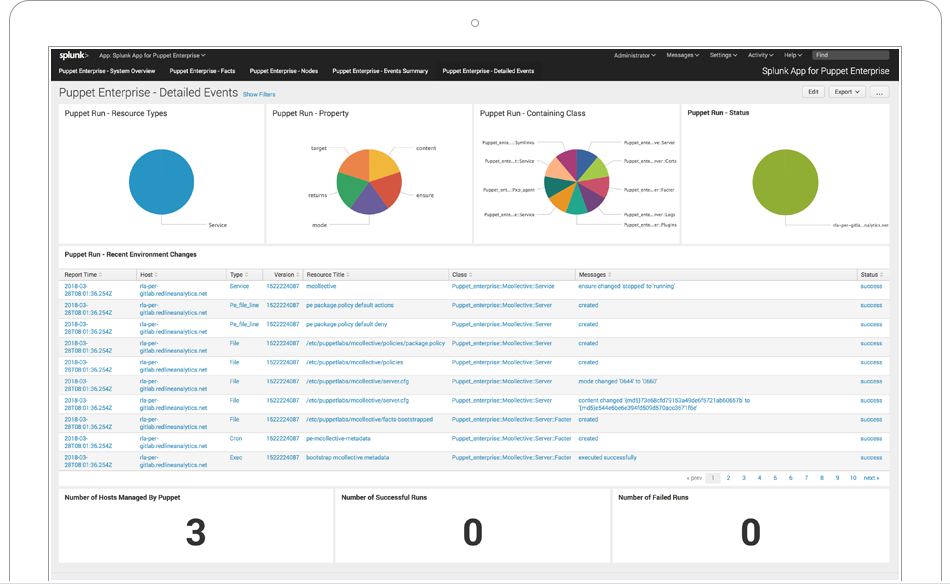Open the Messages dropdown

[x=682, y=55]
